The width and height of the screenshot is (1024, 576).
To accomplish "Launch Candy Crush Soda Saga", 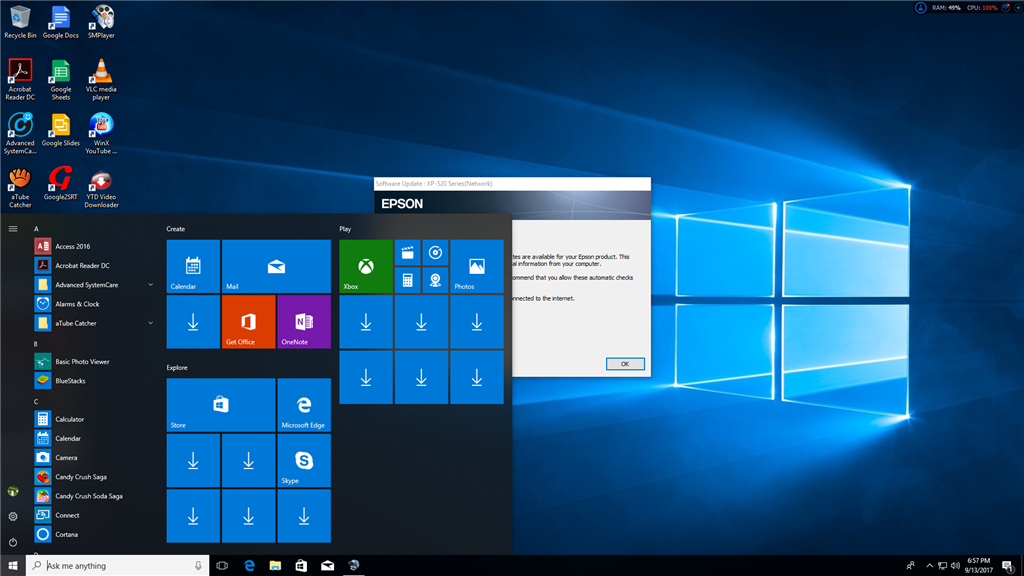I will [95, 496].
